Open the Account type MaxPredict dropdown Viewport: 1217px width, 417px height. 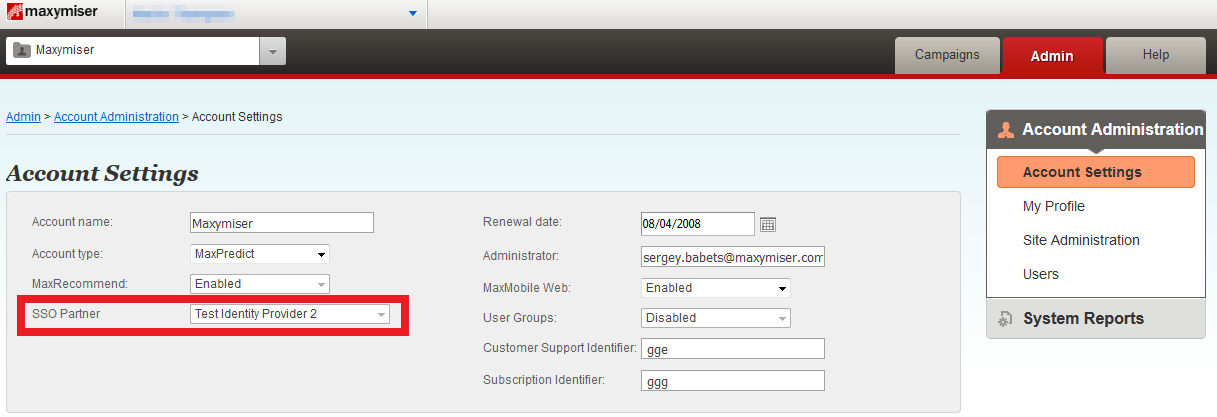tap(260, 254)
